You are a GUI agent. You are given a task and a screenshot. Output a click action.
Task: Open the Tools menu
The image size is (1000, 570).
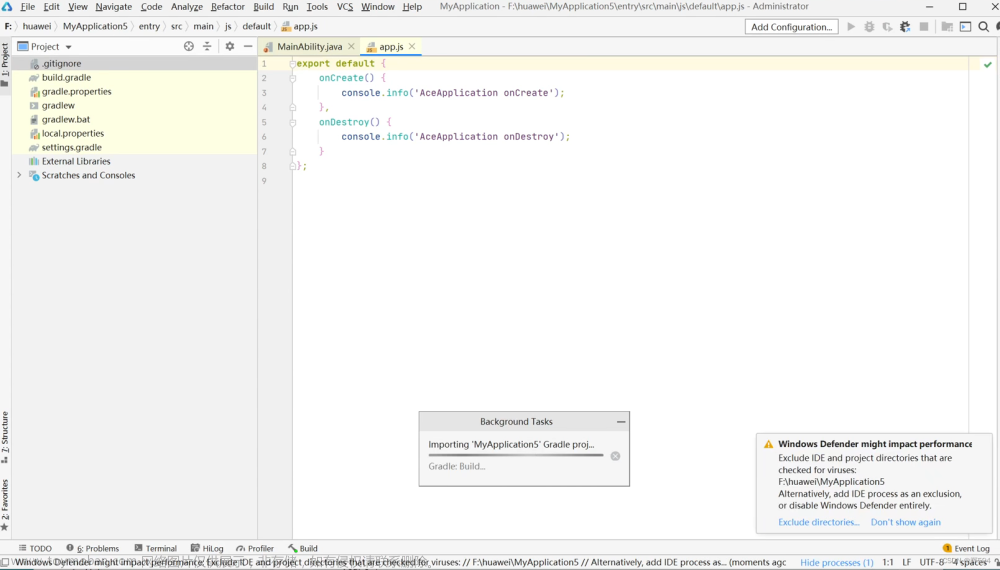click(317, 6)
